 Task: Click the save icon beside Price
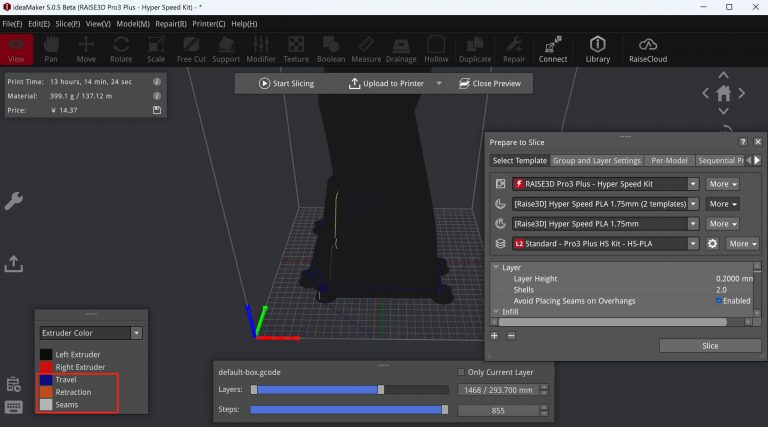point(157,110)
